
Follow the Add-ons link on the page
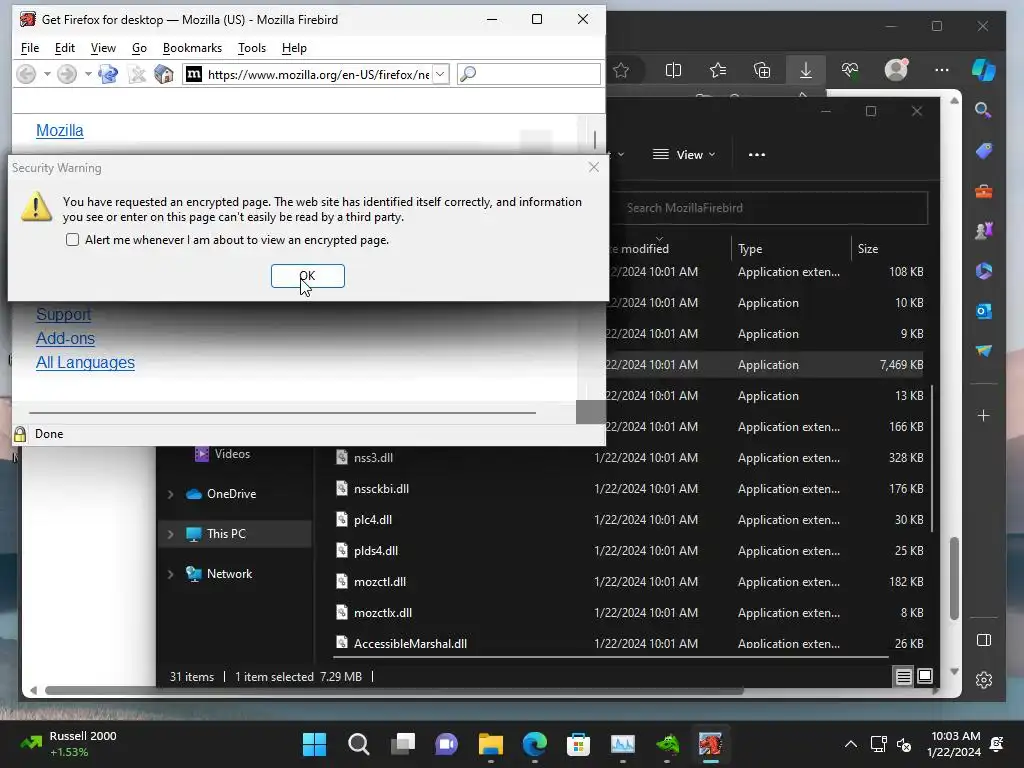[65, 338]
